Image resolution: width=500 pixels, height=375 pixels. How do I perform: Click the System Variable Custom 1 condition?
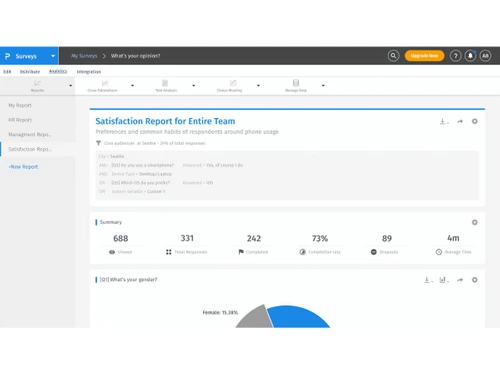point(138,192)
